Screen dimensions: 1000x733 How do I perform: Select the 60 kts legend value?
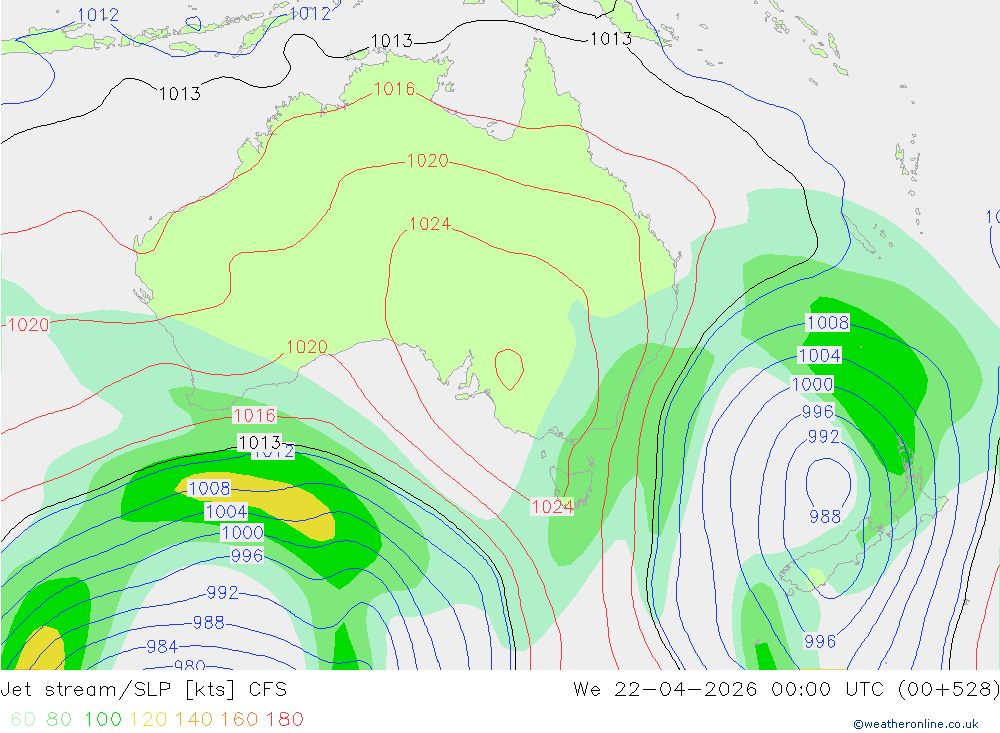[x=23, y=719]
